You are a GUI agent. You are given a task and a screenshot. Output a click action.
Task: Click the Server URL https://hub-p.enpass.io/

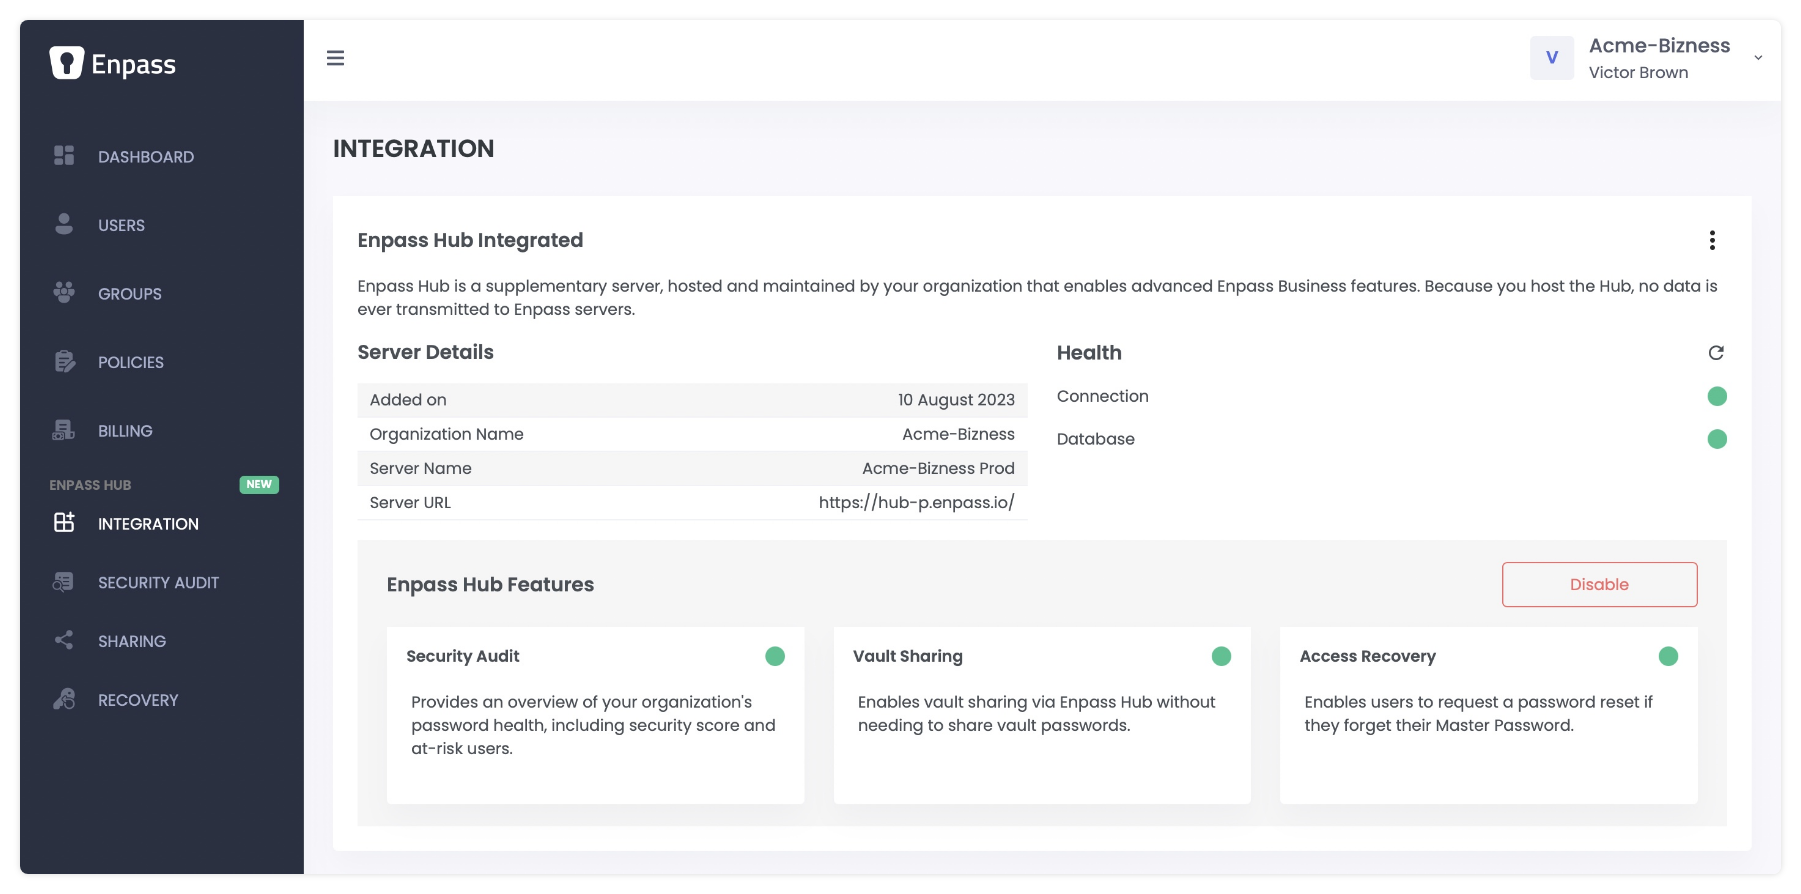(x=916, y=502)
